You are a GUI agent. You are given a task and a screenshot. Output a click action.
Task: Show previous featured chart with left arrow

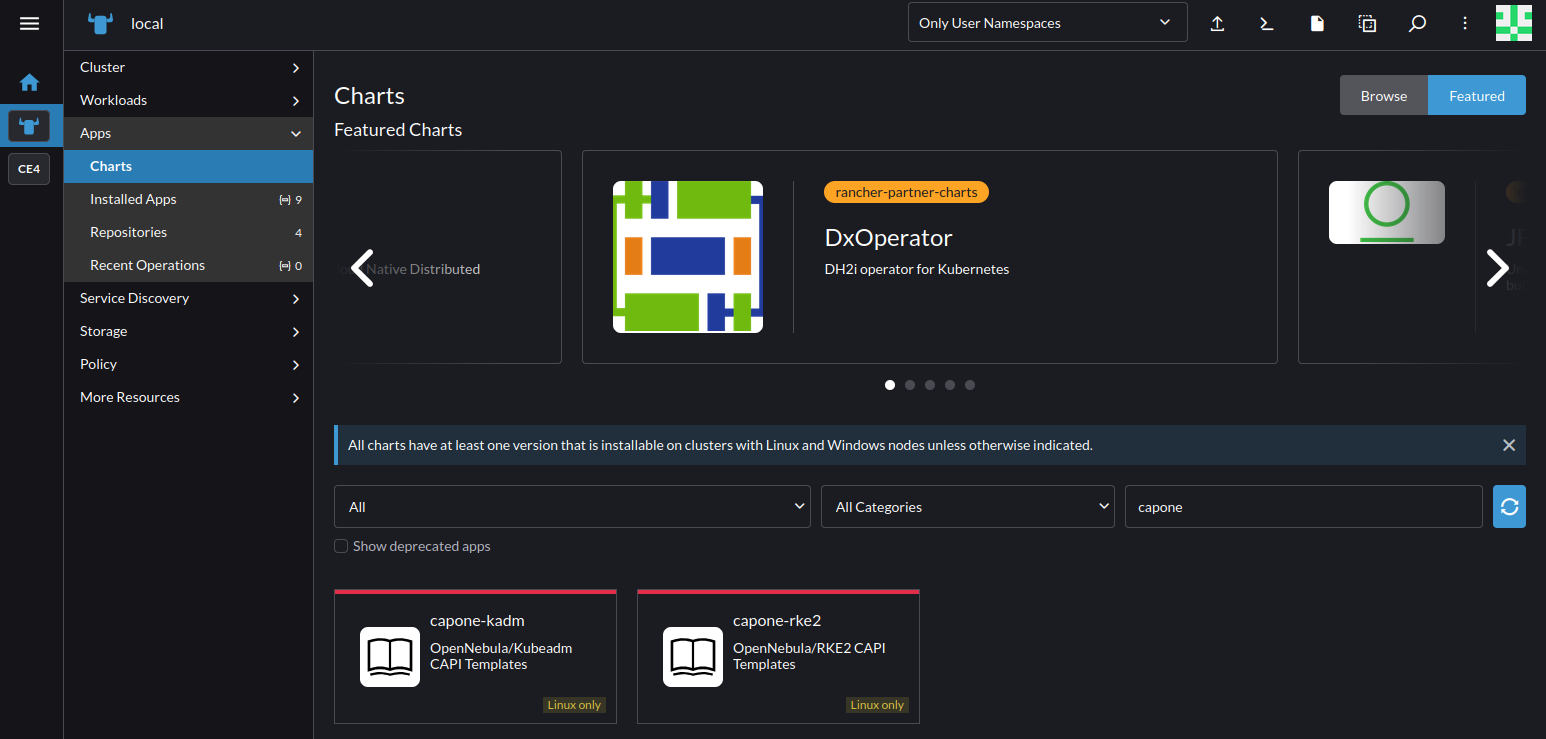pos(362,268)
